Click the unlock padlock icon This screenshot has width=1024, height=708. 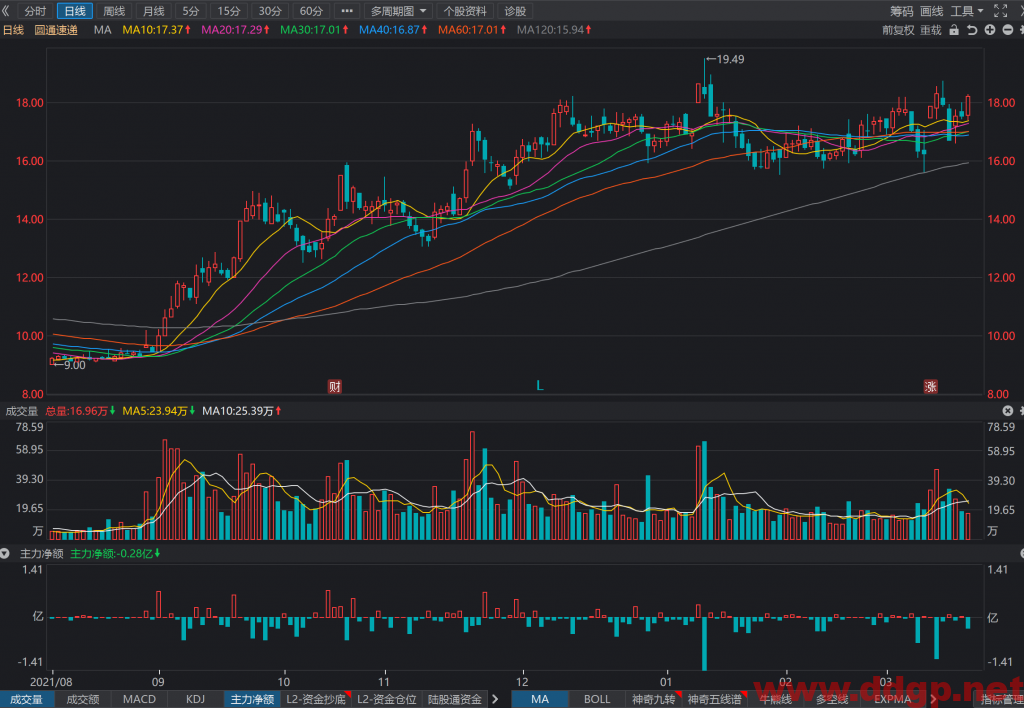click(954, 30)
